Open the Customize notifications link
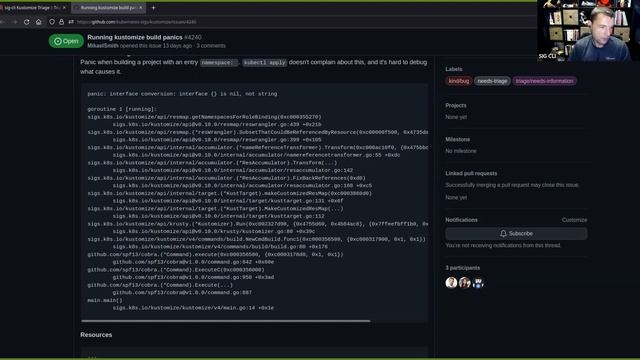Image resolution: width=640 pixels, height=360 pixels. 574,220
